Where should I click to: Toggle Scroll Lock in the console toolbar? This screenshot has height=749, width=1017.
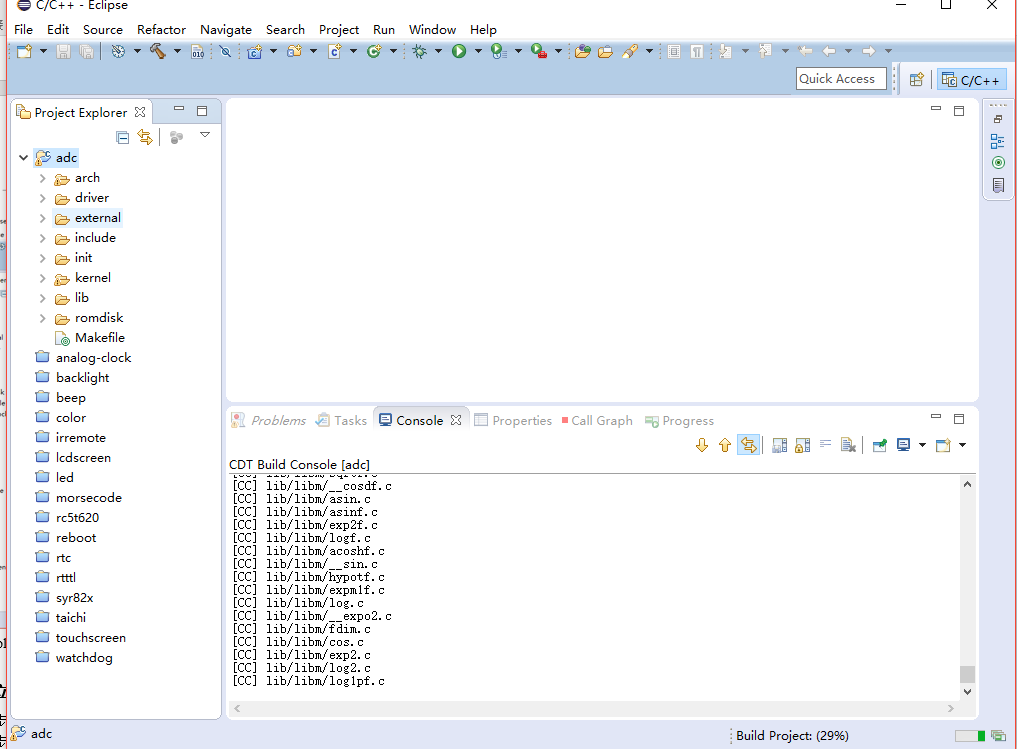coord(803,445)
